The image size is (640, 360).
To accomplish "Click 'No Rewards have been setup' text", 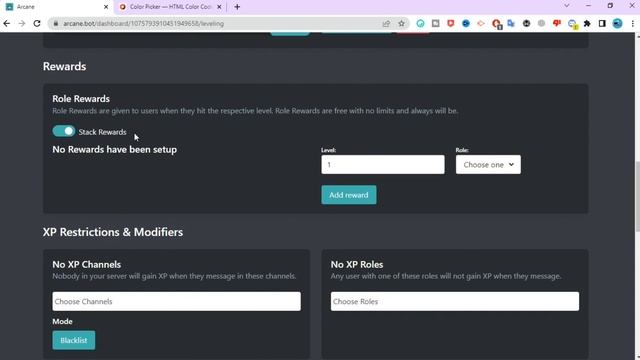I will [115, 149].
